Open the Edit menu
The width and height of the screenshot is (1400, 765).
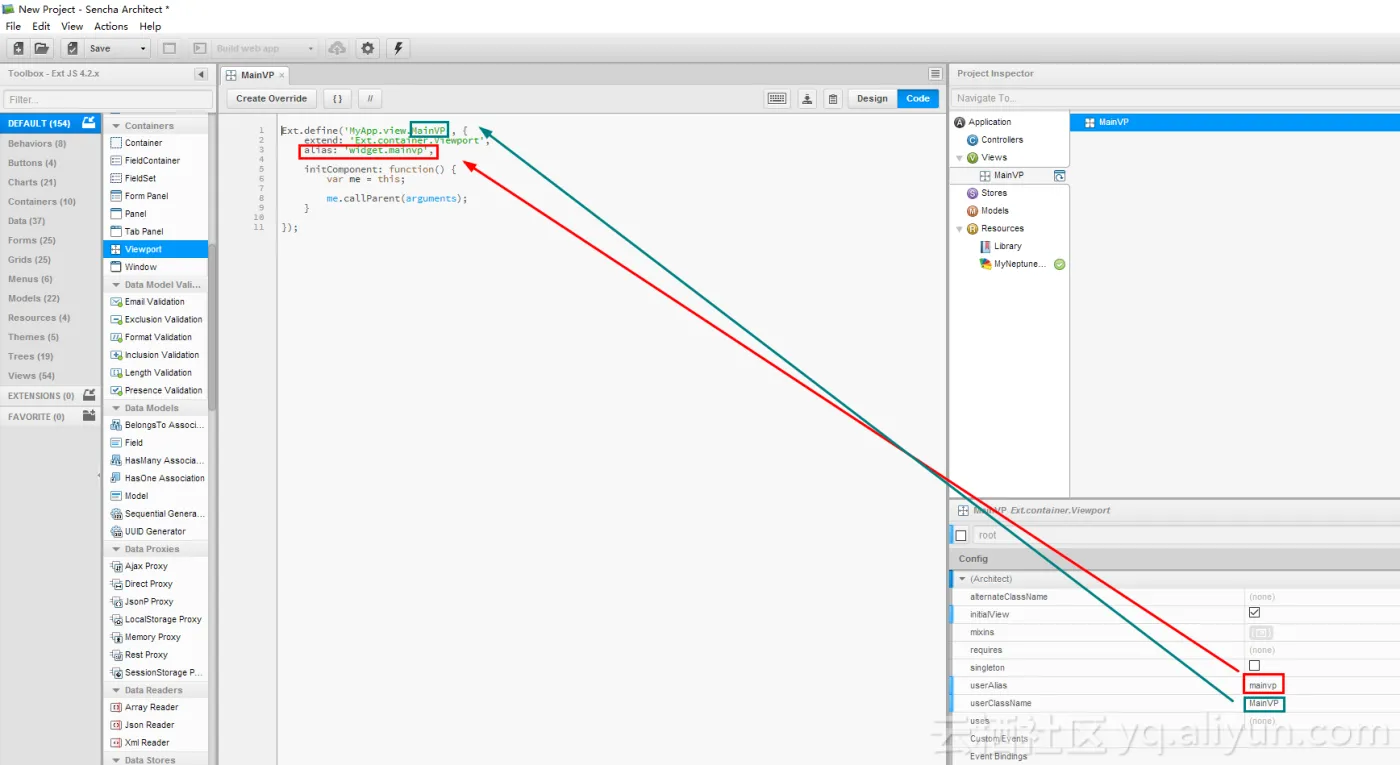pyautogui.click(x=41, y=26)
